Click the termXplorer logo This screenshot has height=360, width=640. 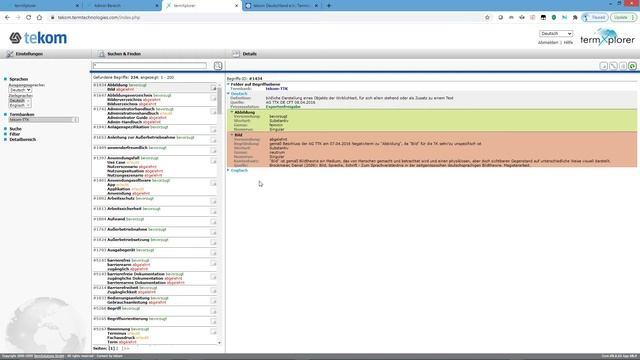pyautogui.click(x=607, y=37)
